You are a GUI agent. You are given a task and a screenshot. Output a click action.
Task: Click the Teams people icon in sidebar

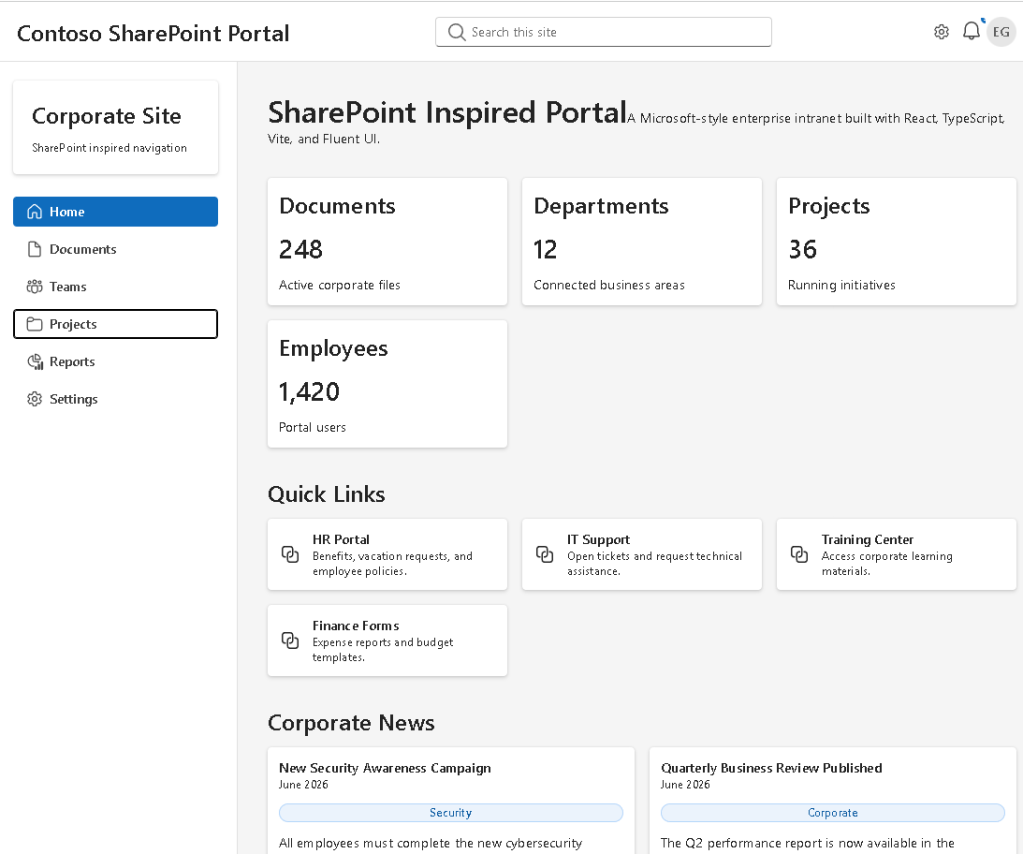[35, 286]
